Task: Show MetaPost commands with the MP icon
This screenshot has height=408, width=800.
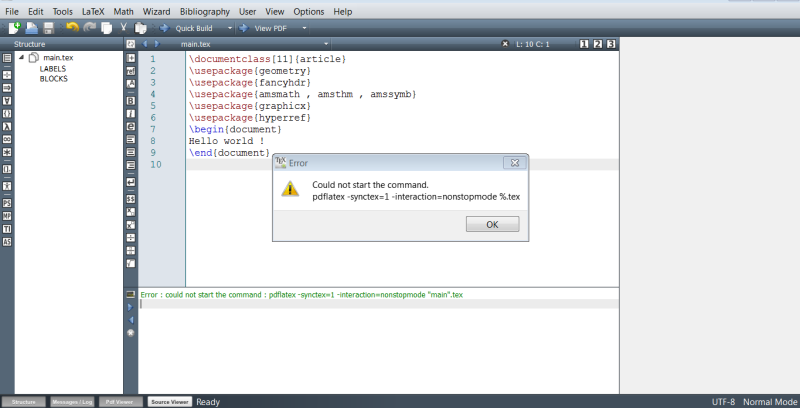Action: (7, 216)
